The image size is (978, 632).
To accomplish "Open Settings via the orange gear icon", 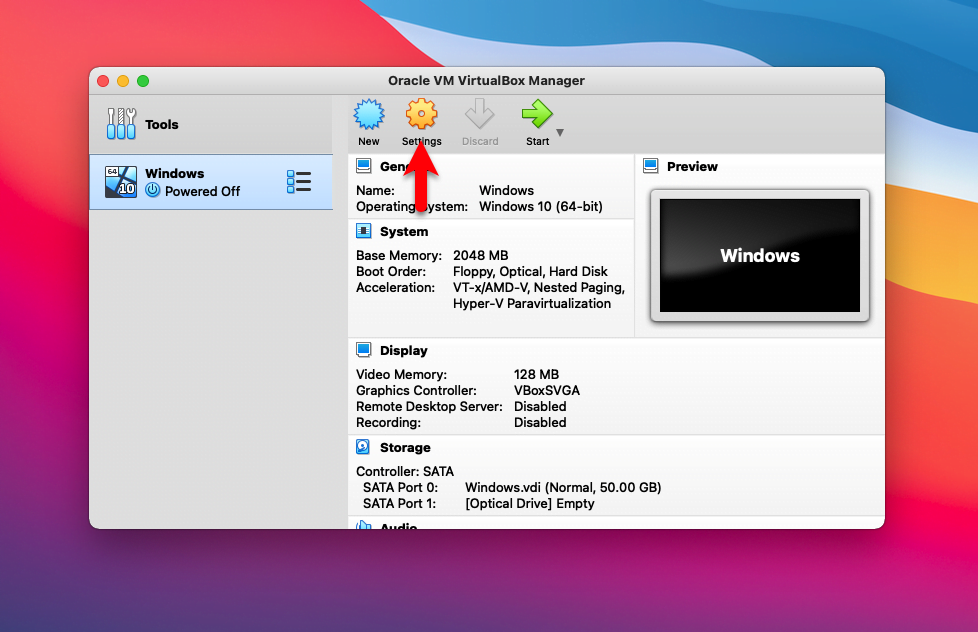I will pyautogui.click(x=422, y=114).
